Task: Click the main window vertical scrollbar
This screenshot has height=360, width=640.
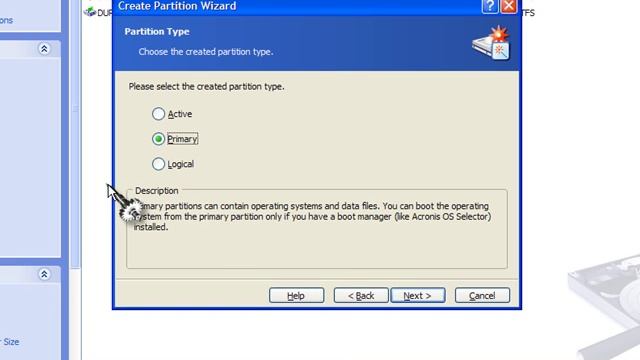Action: (x=75, y=135)
